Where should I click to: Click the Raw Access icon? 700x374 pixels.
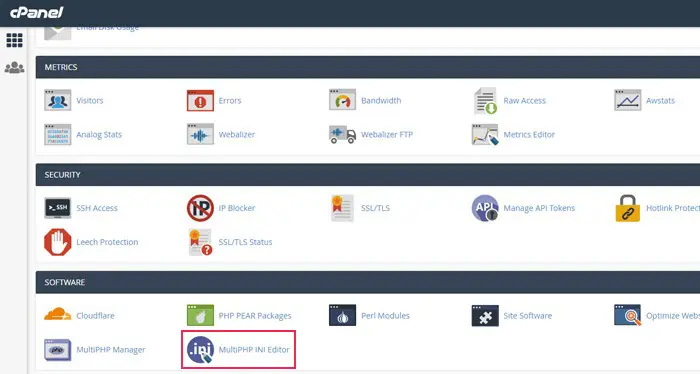(x=485, y=101)
